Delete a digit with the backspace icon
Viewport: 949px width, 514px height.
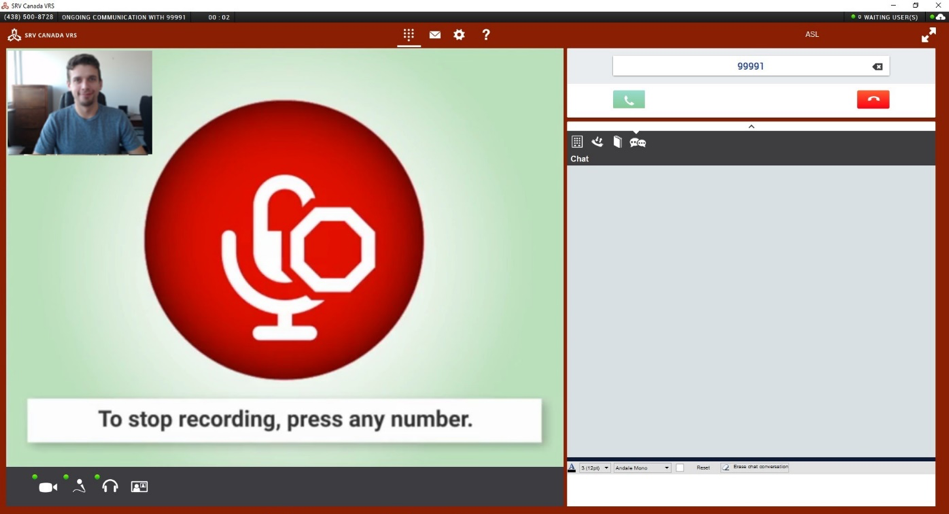tap(877, 67)
